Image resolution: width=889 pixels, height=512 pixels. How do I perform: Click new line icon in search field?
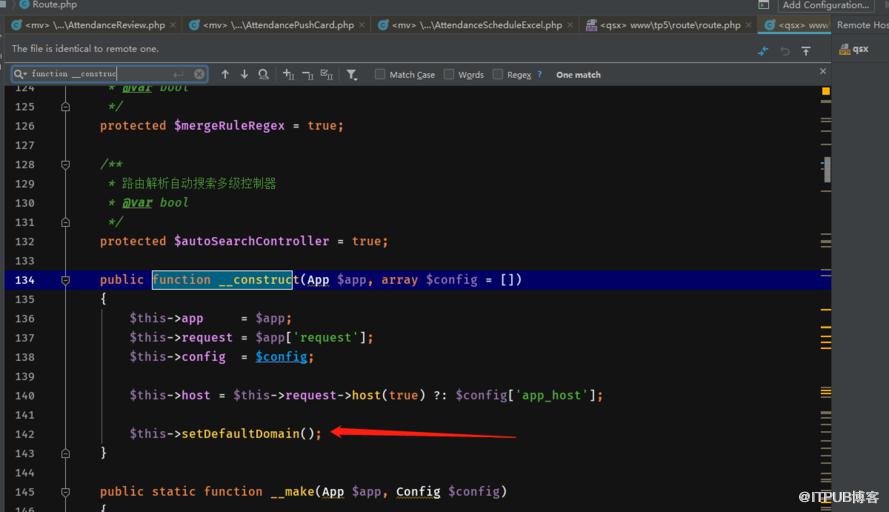pos(178,74)
